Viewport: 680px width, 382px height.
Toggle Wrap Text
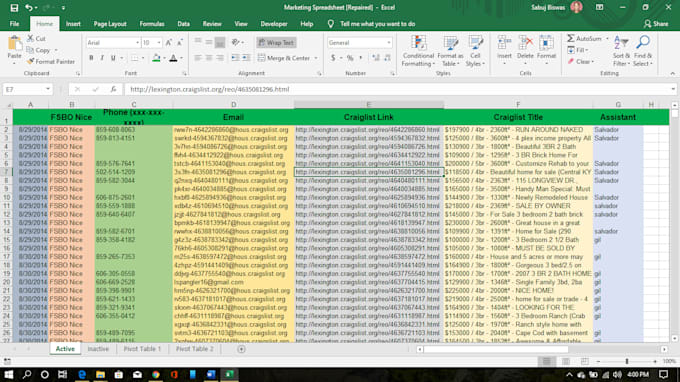tap(276, 42)
